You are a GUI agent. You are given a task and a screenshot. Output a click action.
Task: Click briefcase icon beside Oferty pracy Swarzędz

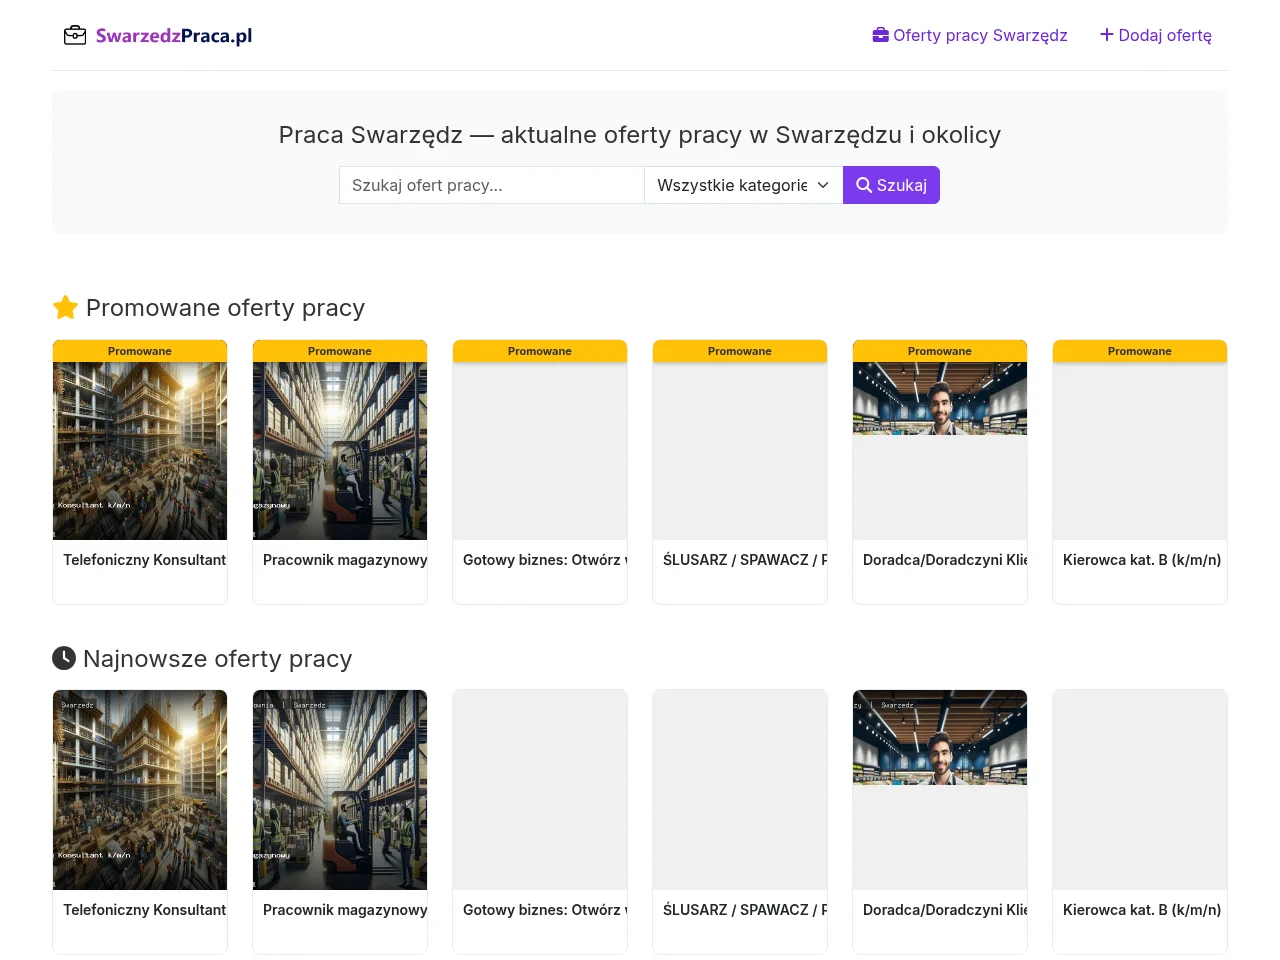(x=881, y=35)
